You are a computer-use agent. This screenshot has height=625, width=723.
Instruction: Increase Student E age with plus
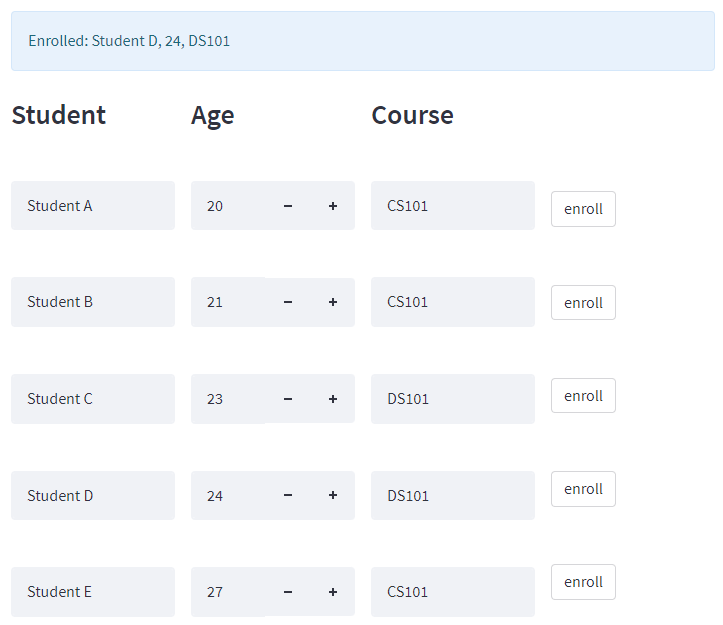[x=332, y=592]
